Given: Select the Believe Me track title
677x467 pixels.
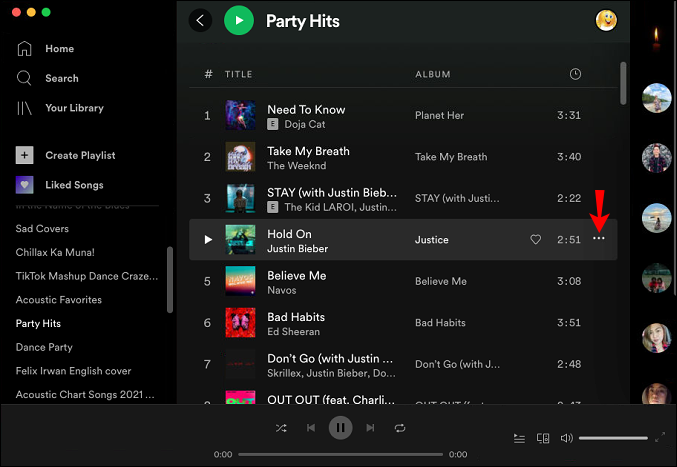Looking at the screenshot, I should 297,275.
